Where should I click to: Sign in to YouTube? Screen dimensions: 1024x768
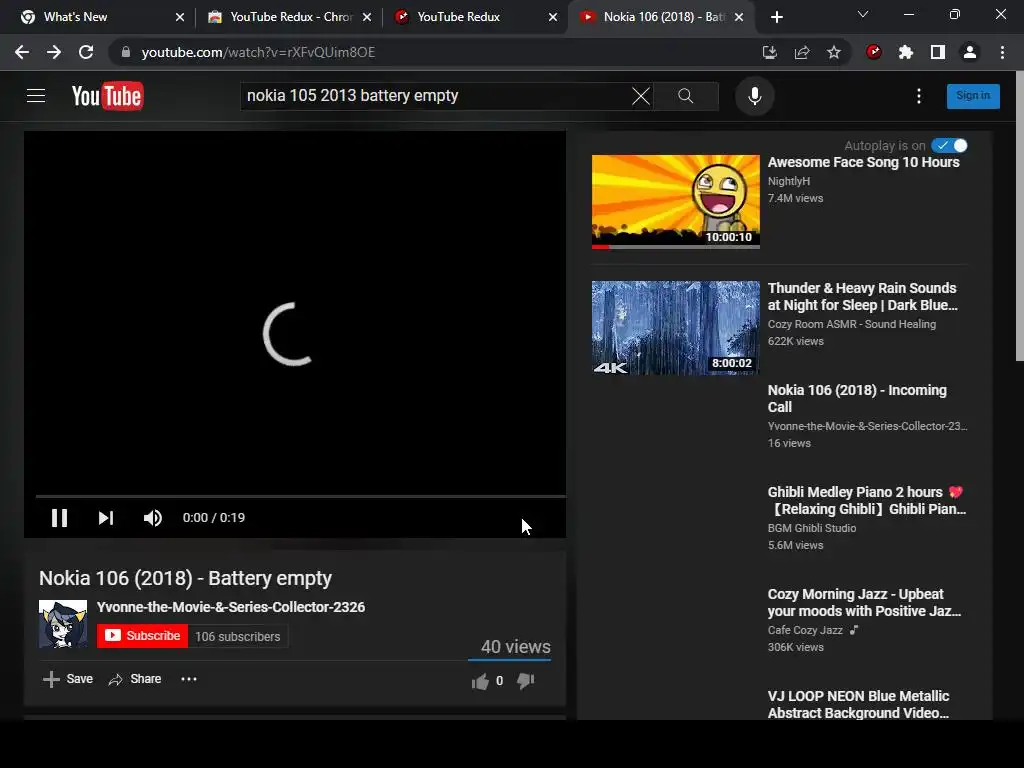click(973, 96)
